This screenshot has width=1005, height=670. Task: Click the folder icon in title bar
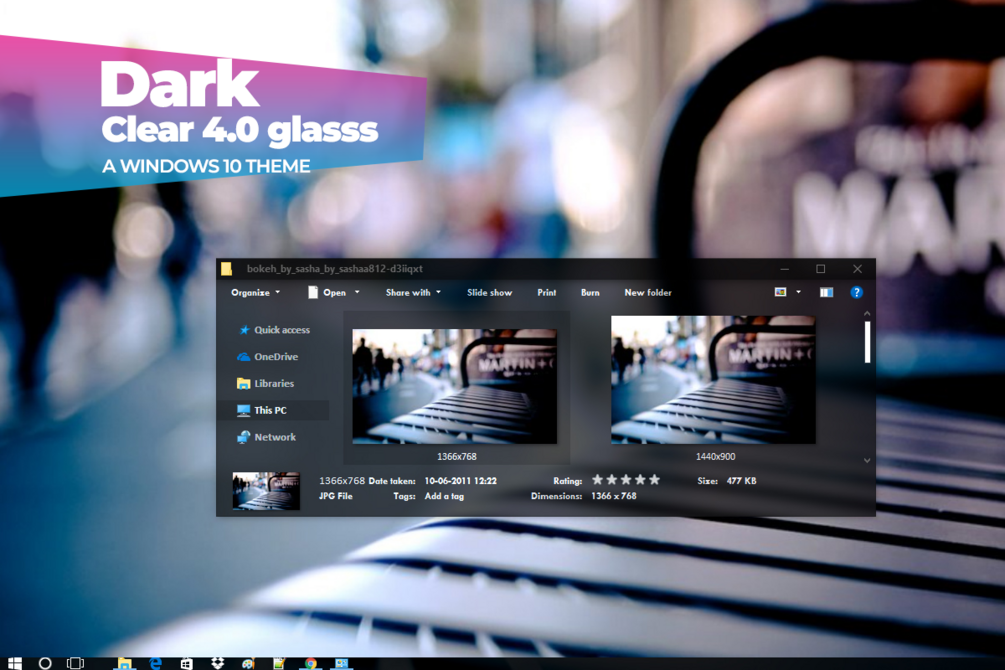click(x=226, y=269)
